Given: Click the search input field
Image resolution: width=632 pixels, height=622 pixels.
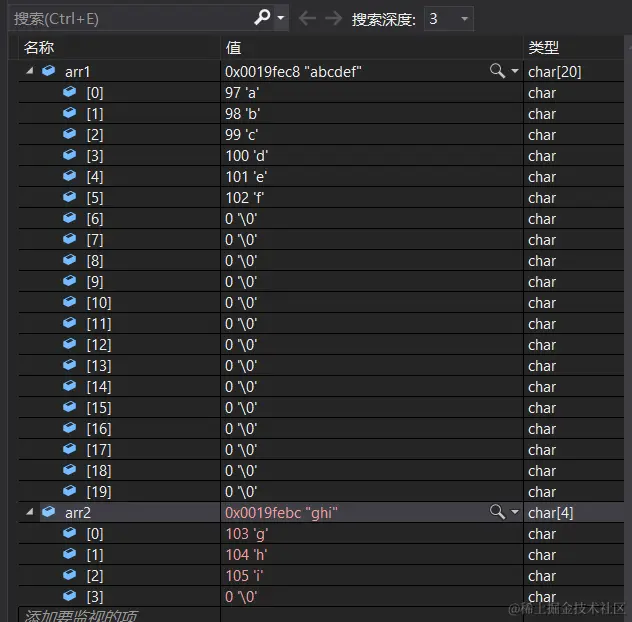Looking at the screenshot, I should (131, 19).
